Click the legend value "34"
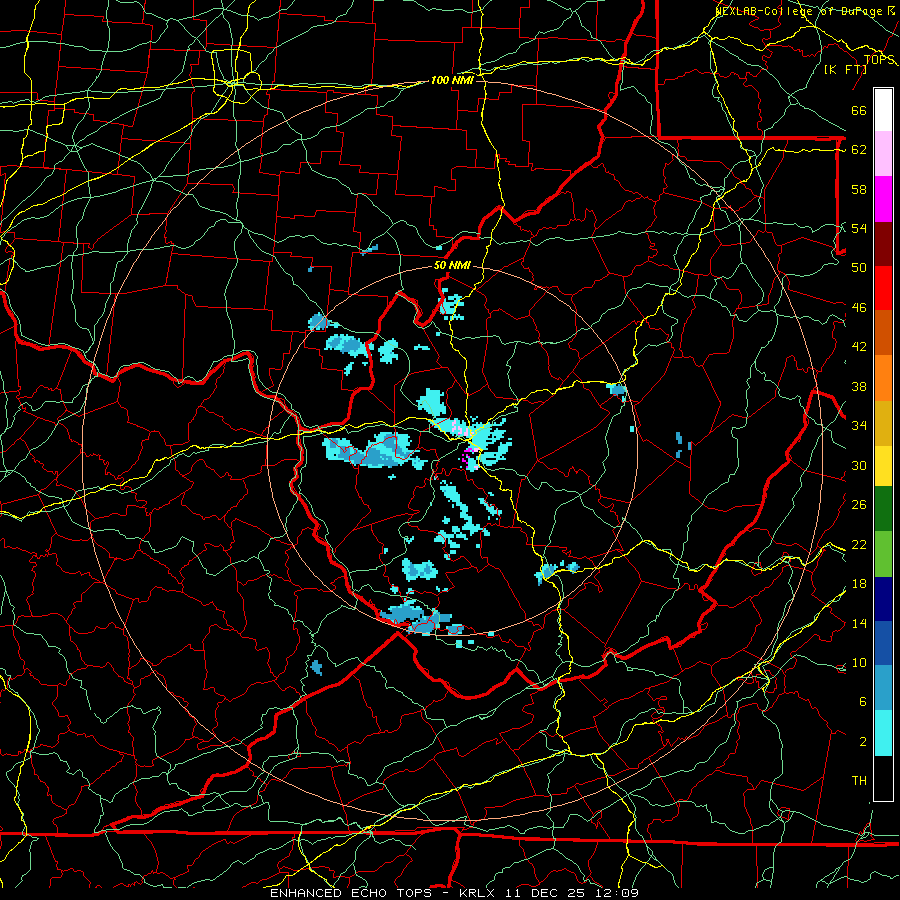This screenshot has height=900, width=900. pos(859,425)
